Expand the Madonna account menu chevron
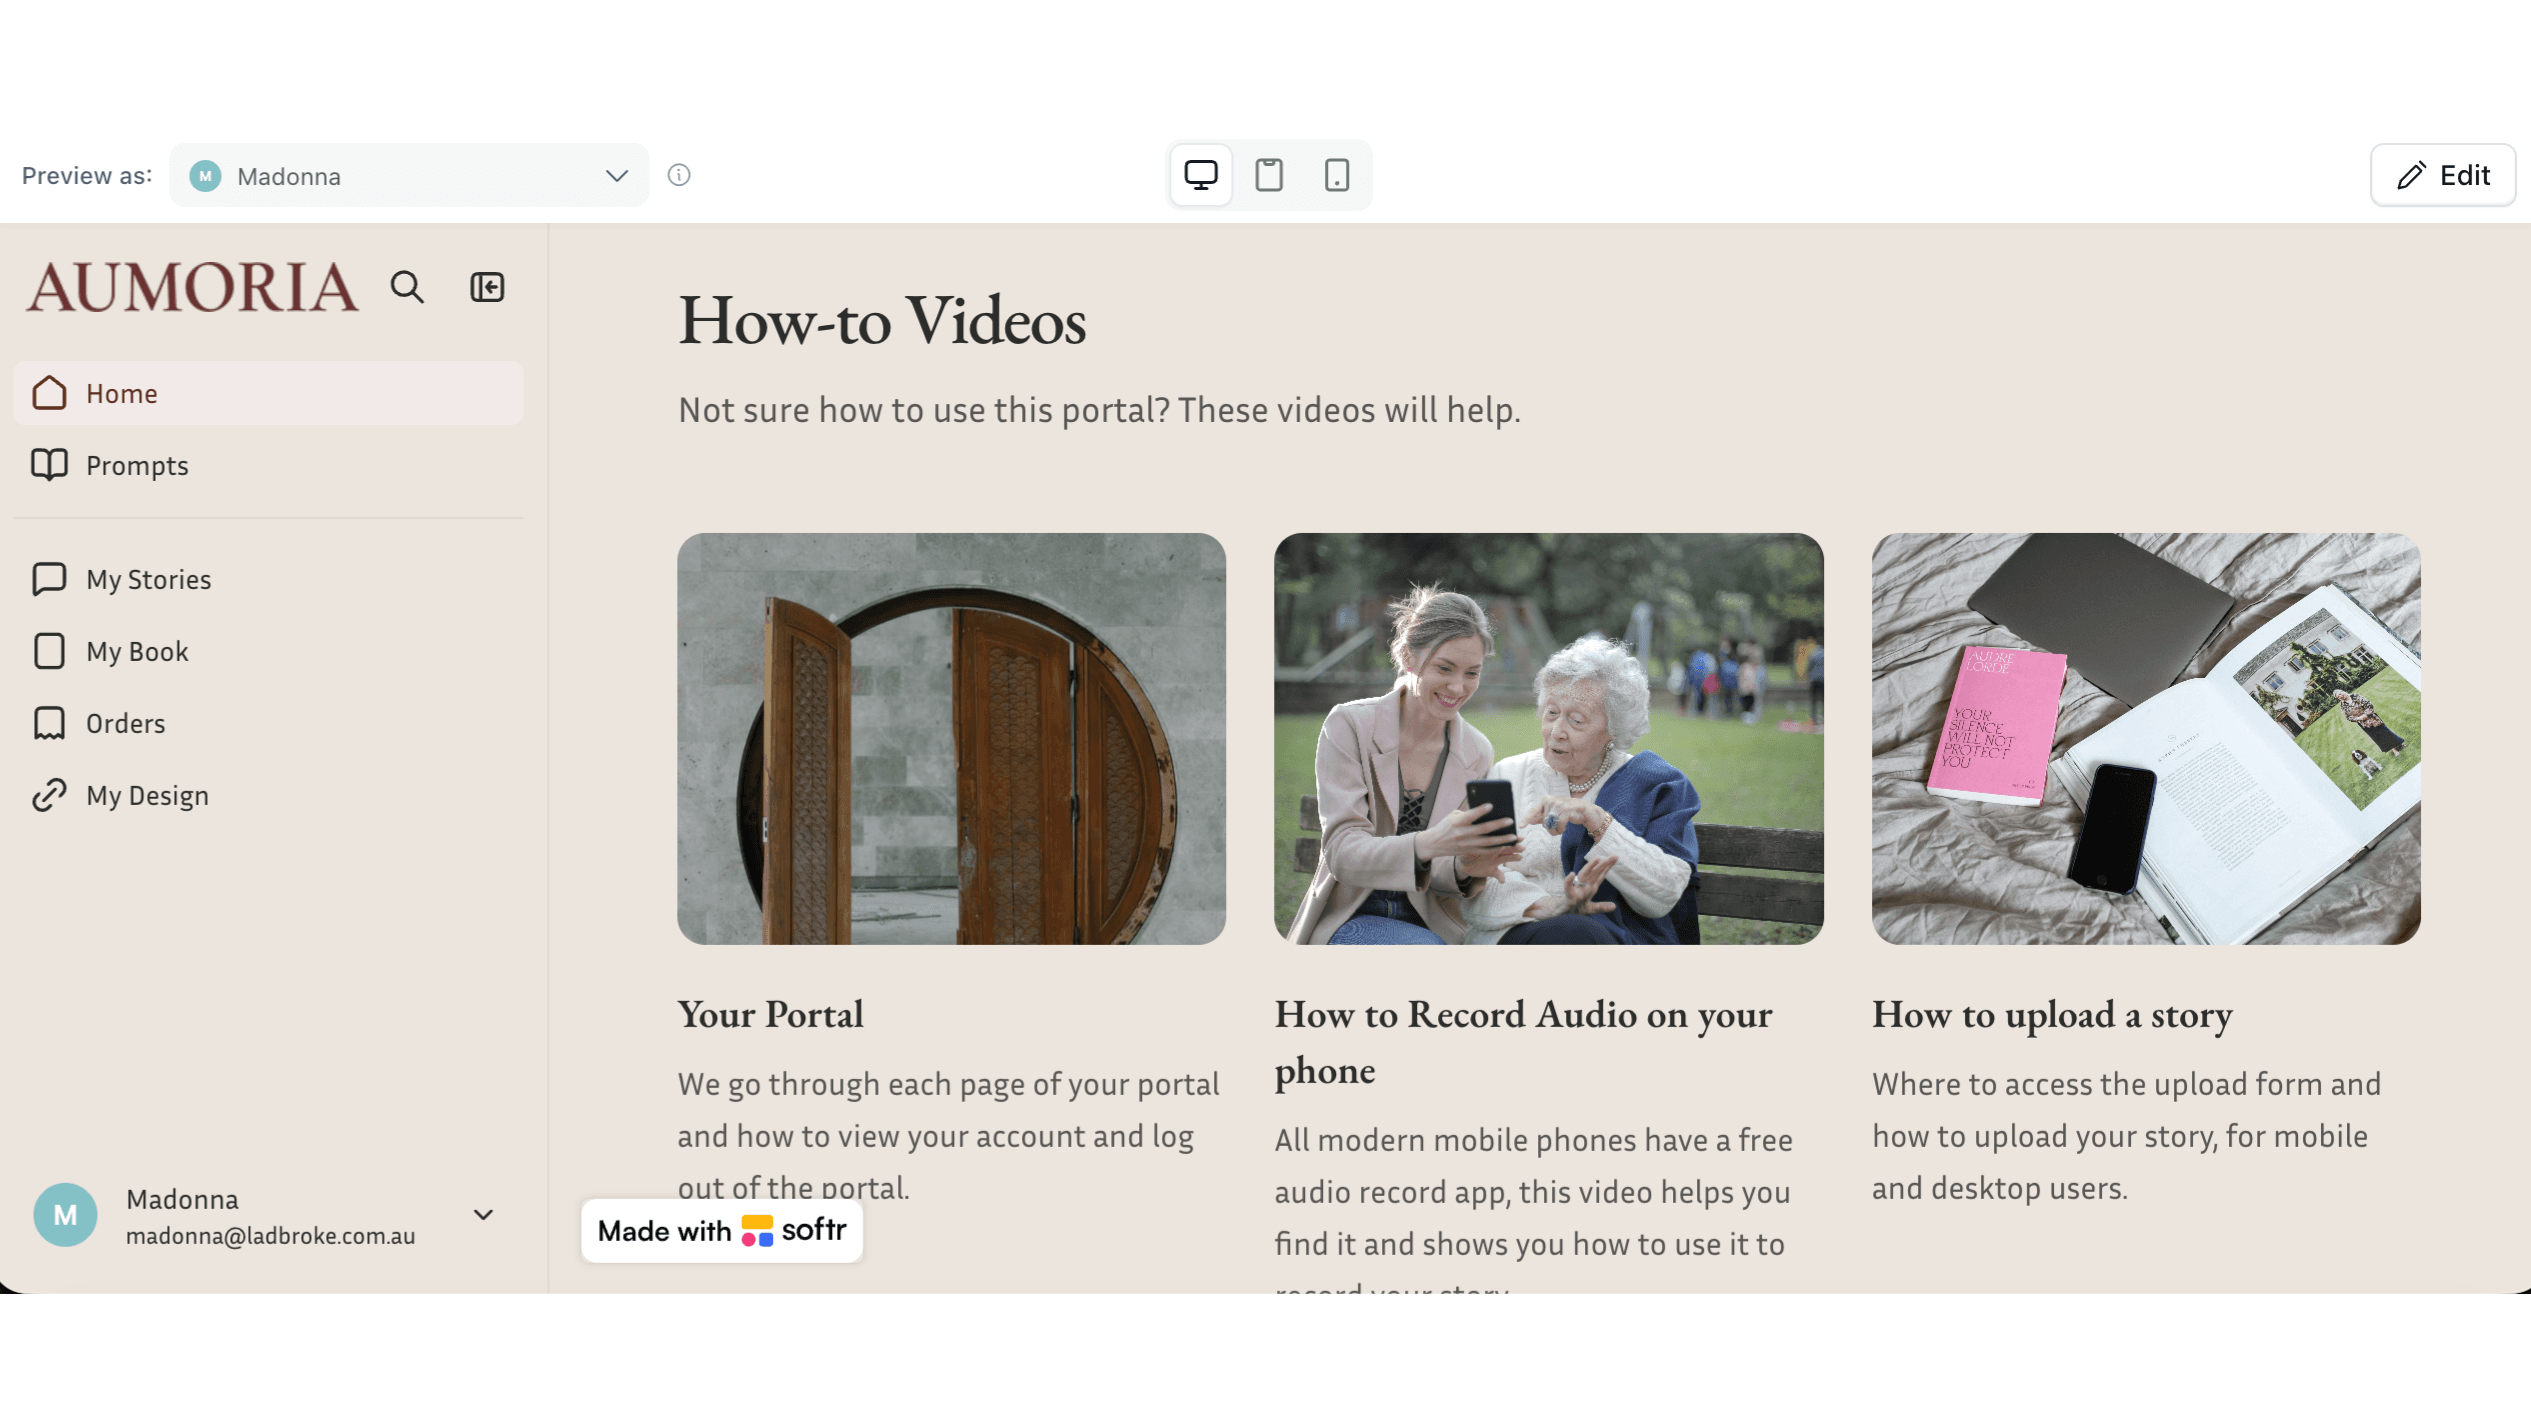The image size is (2531, 1424). click(x=483, y=1215)
